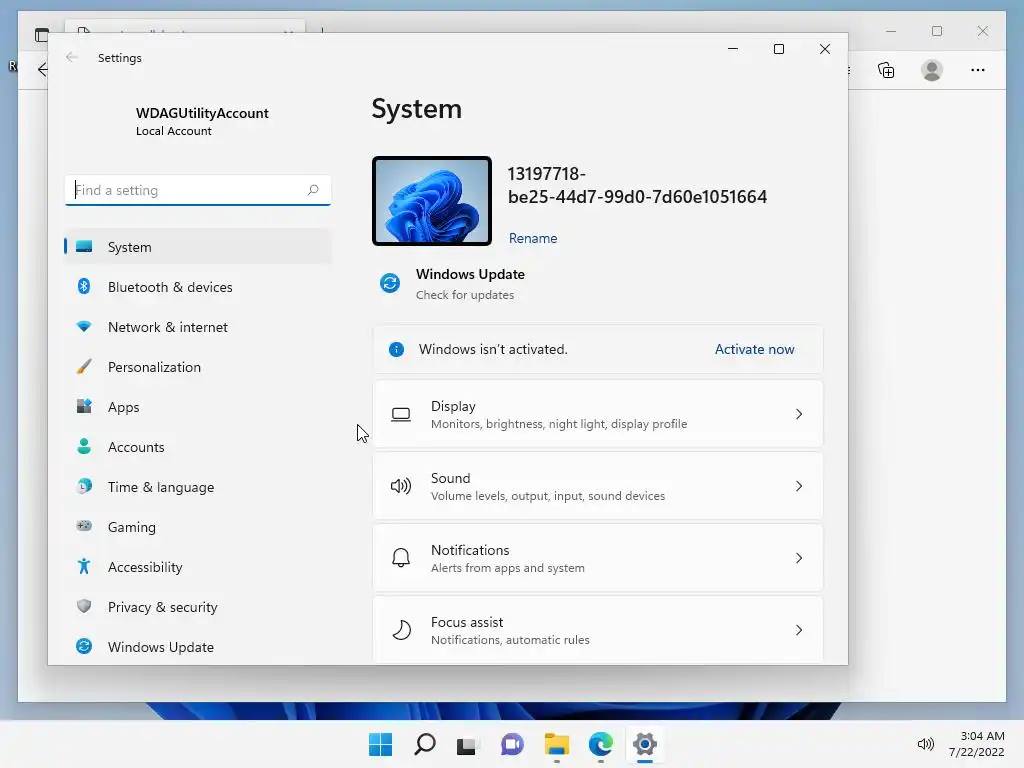
Task: Open File Explorer from taskbar
Action: click(557, 744)
